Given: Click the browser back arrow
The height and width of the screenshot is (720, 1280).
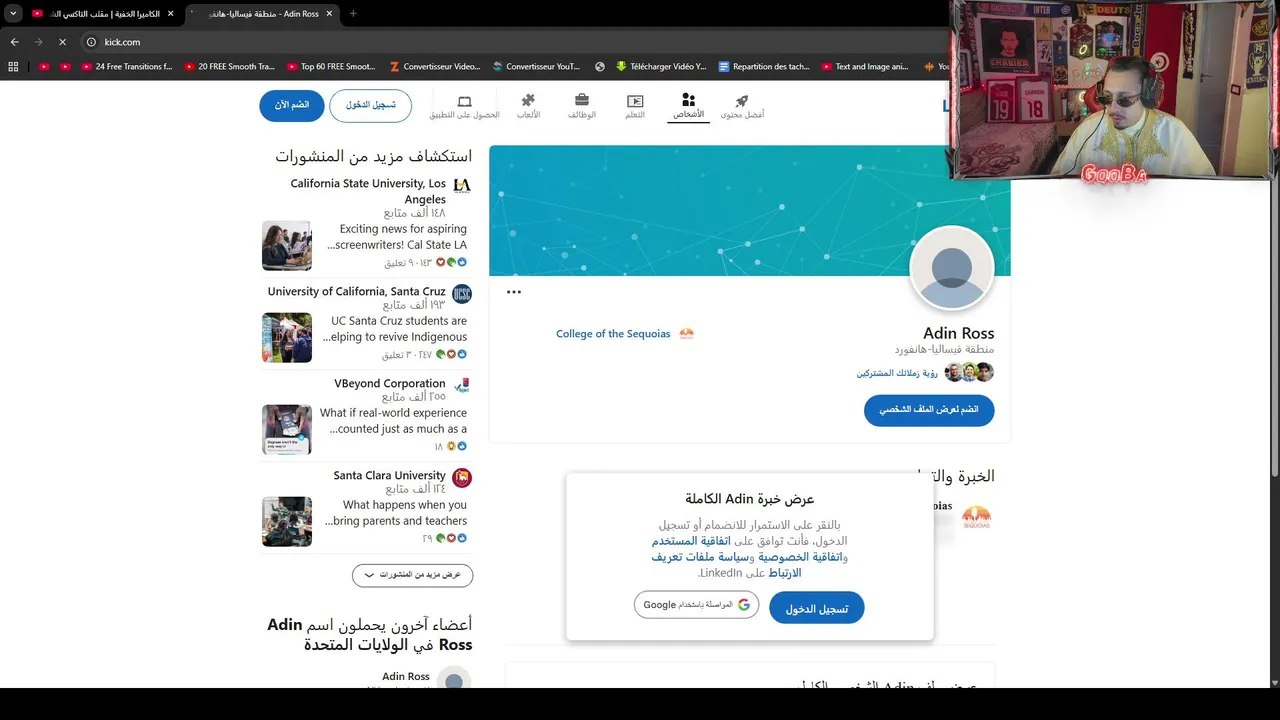Looking at the screenshot, I should [14, 42].
